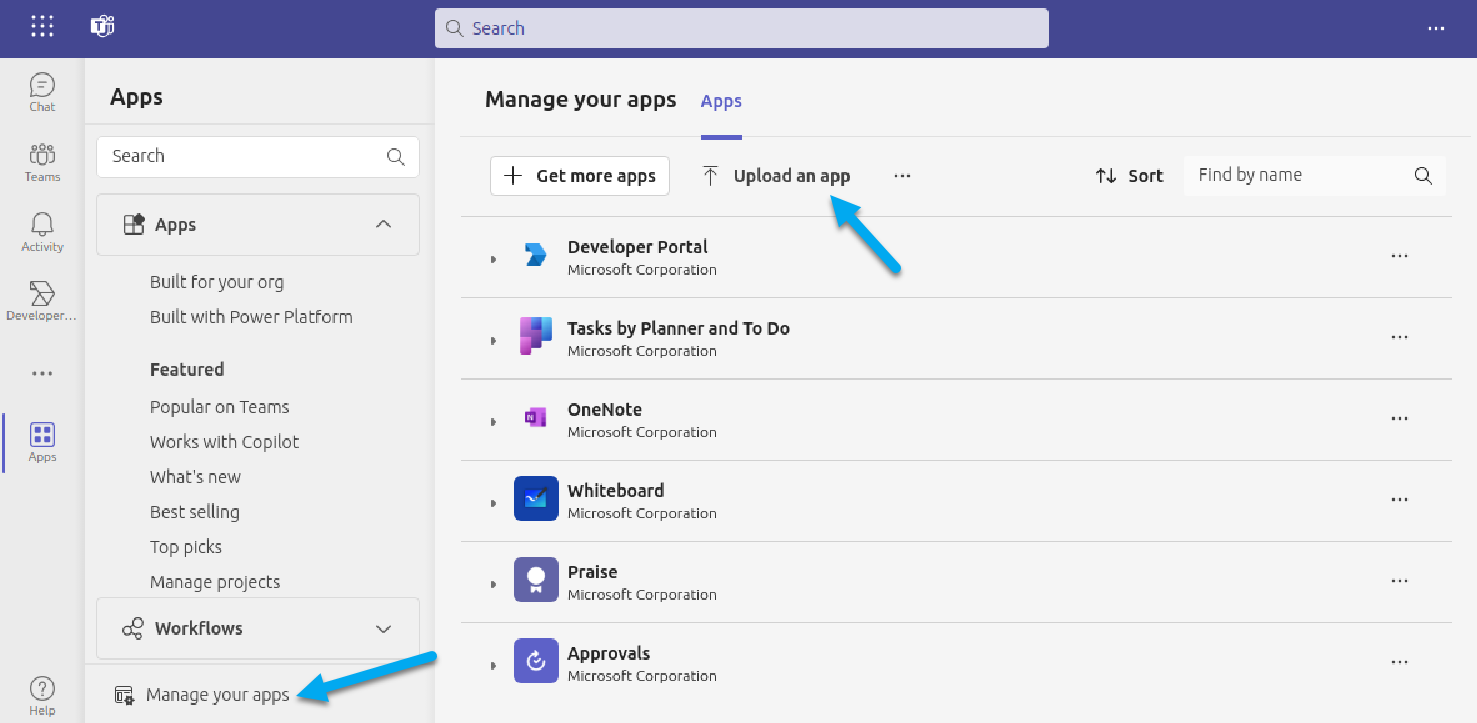Click the Microsoft Teams logo
Screen dimensions: 1477x723
pos(102,27)
